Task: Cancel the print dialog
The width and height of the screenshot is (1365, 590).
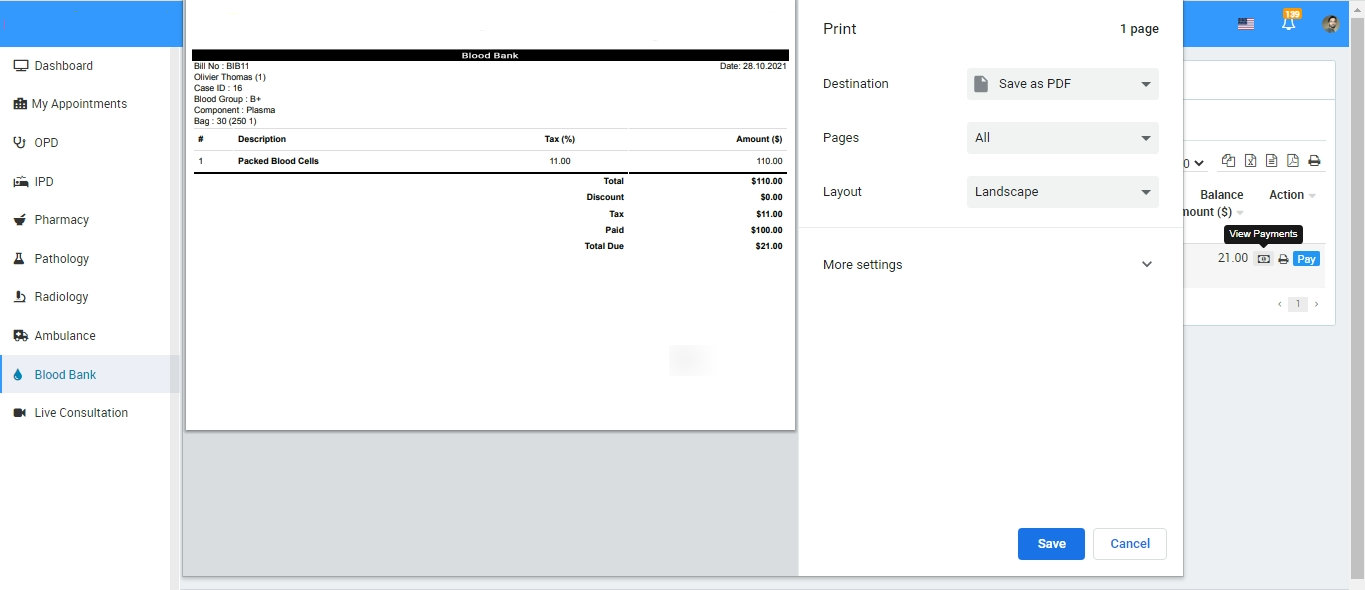Action: click(1129, 544)
